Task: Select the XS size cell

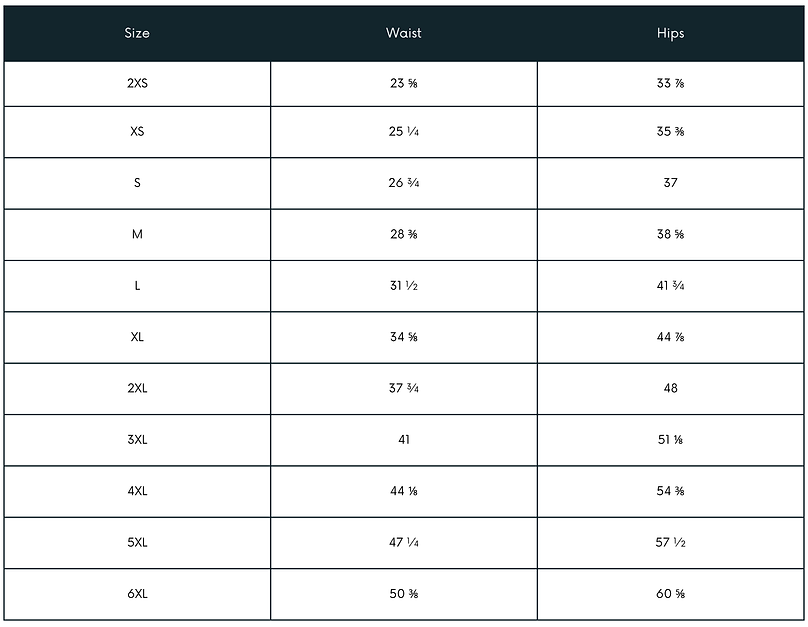Action: pos(137,131)
